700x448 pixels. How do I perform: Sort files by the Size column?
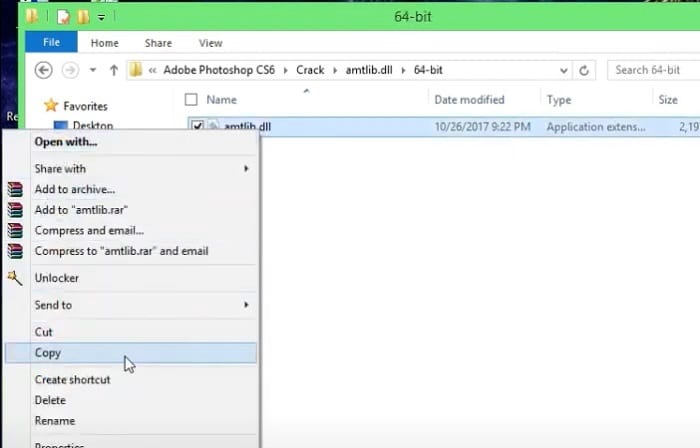[x=668, y=100]
